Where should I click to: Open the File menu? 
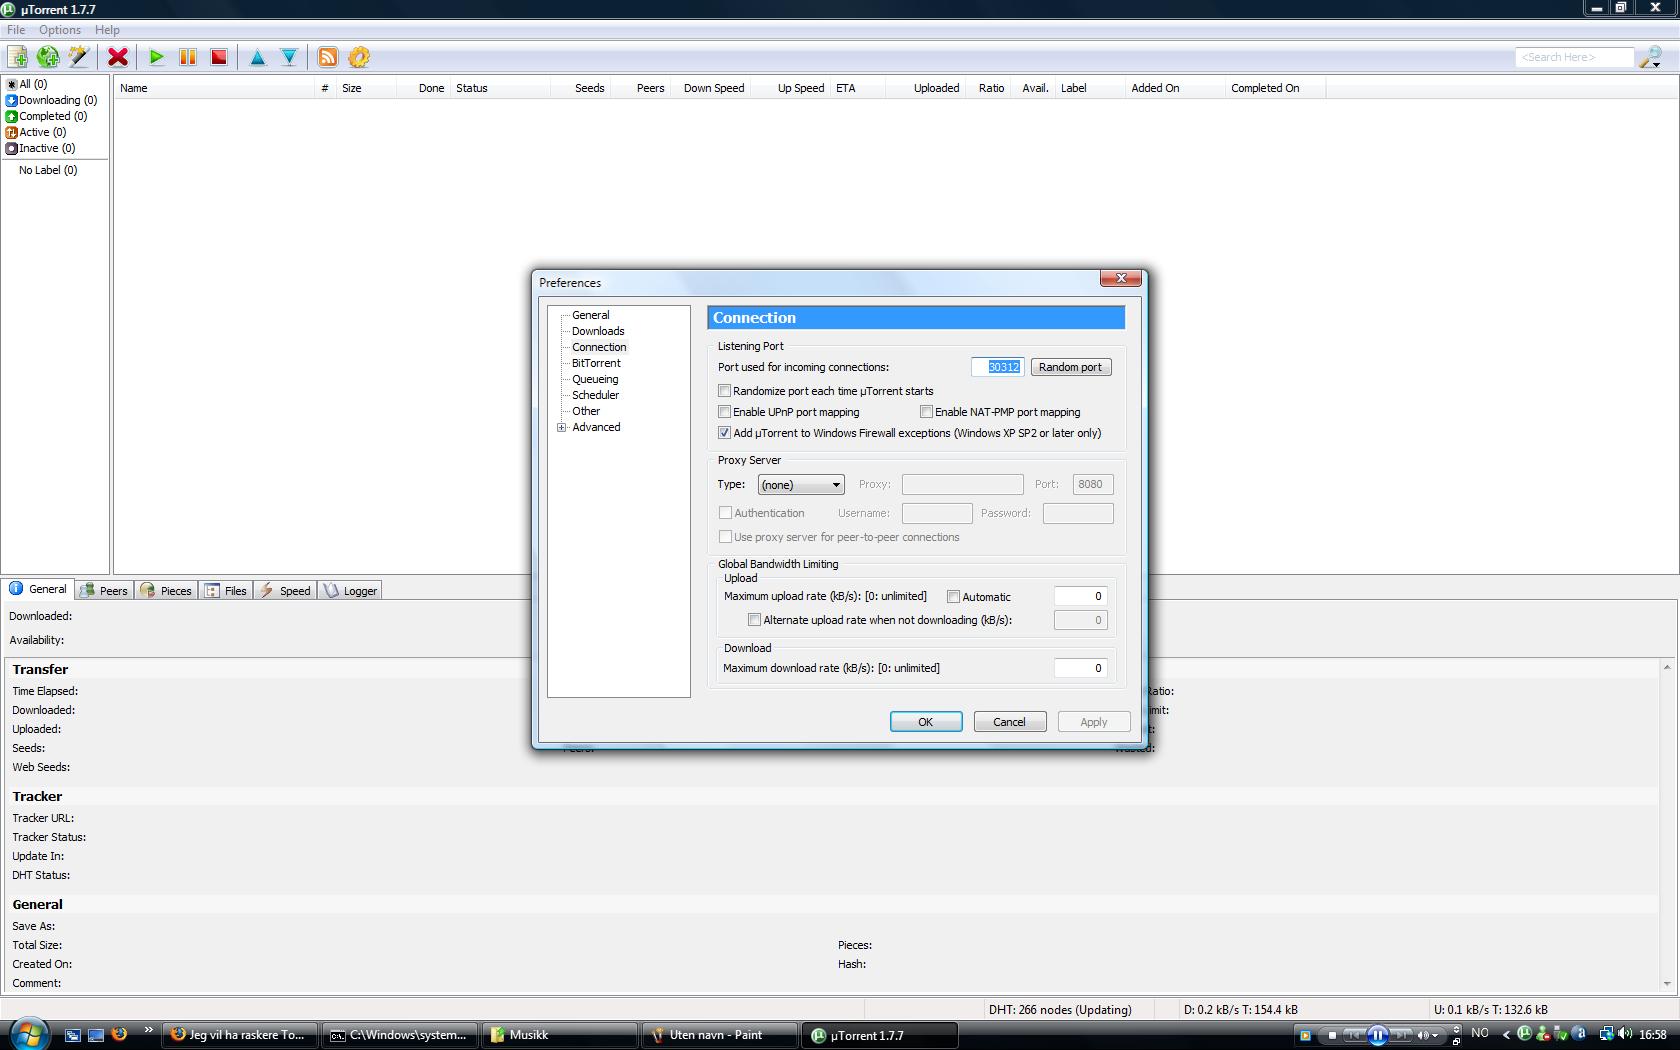click(x=16, y=30)
